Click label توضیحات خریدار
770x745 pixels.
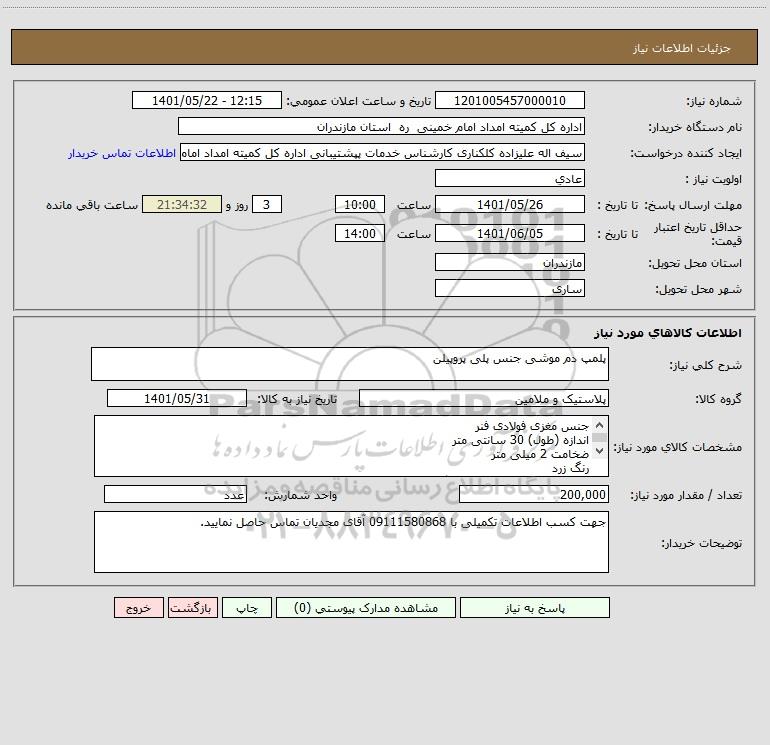click(x=701, y=543)
